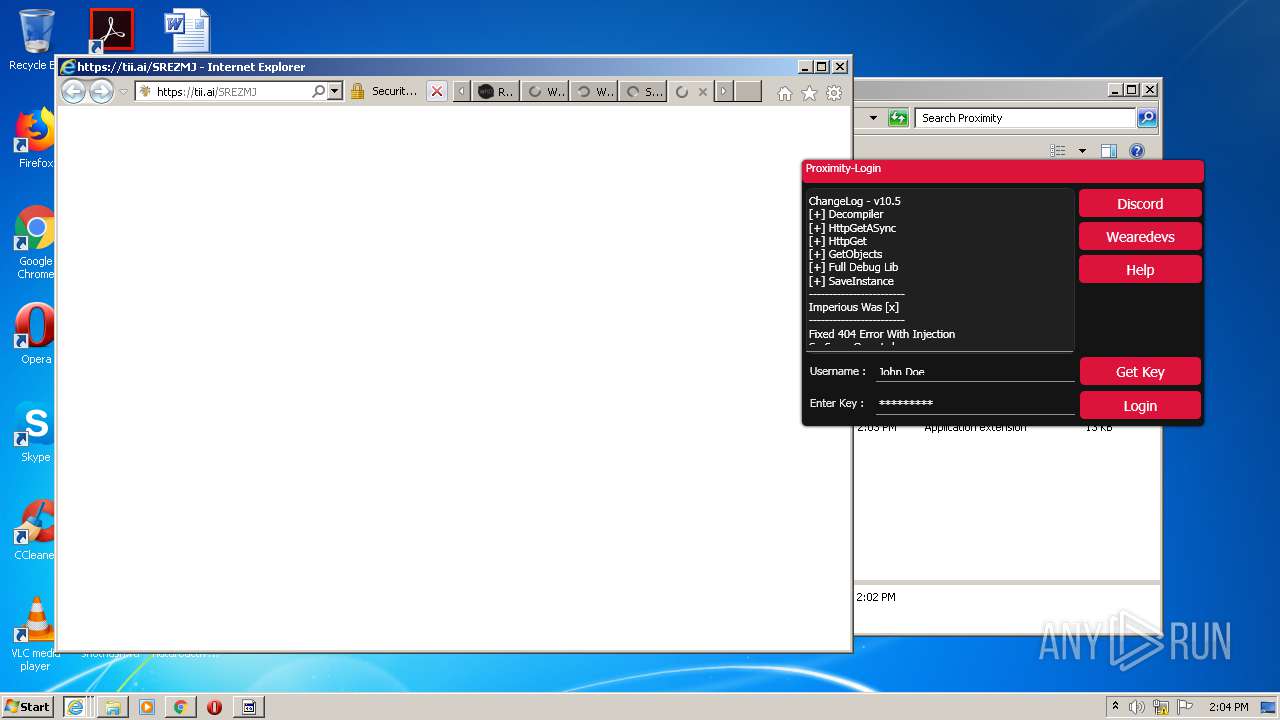Open IE Favorites star
The height and width of the screenshot is (720, 1280).
pos(809,93)
